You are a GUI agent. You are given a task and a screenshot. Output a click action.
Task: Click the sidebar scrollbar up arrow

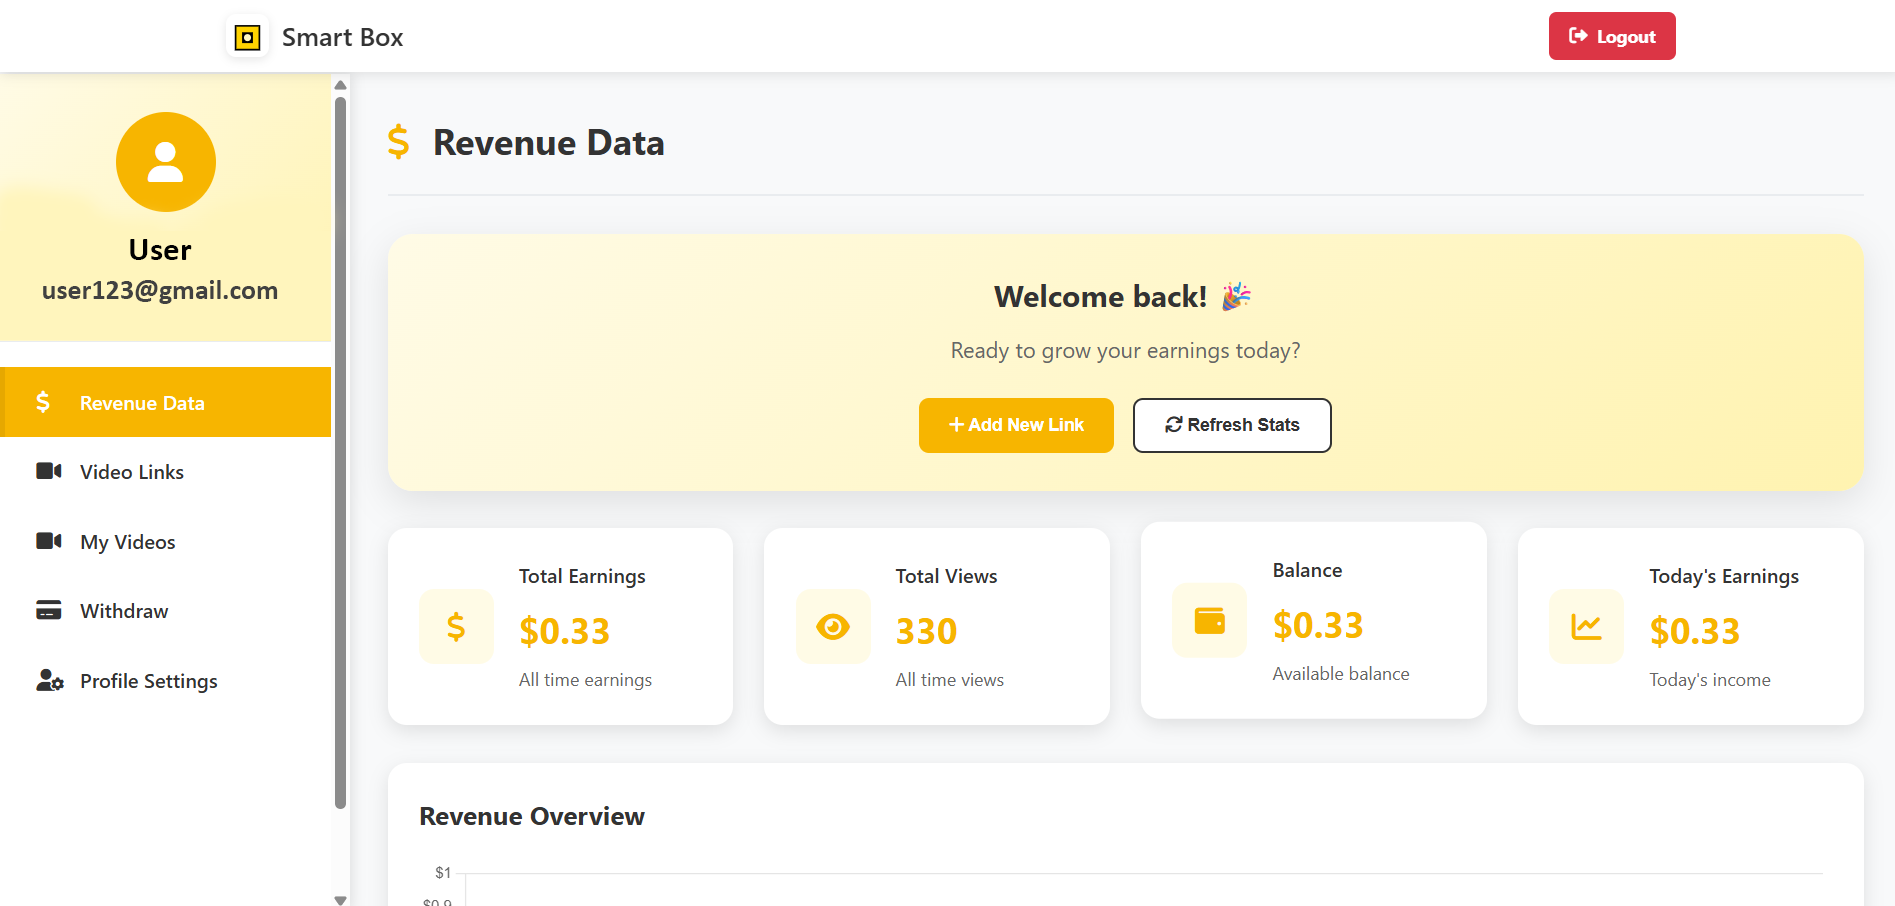coord(341,85)
